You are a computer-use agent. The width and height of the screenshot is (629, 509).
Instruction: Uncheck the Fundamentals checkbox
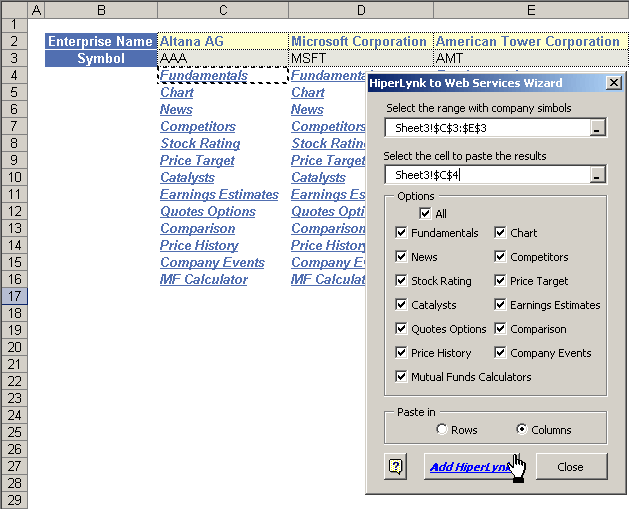coord(401,233)
